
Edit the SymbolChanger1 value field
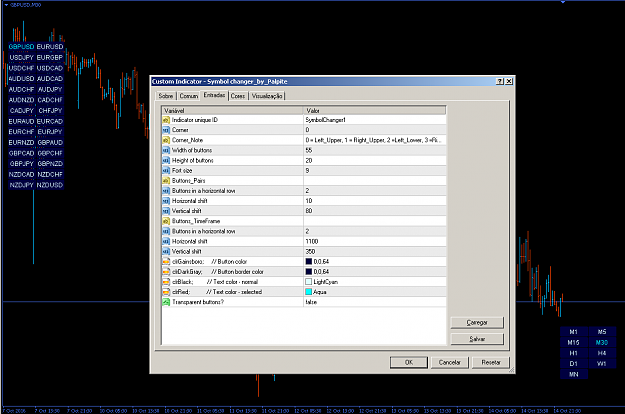pos(374,120)
